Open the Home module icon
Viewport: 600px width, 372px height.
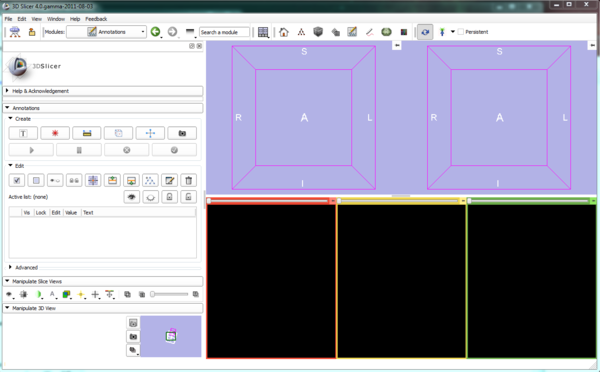click(284, 32)
